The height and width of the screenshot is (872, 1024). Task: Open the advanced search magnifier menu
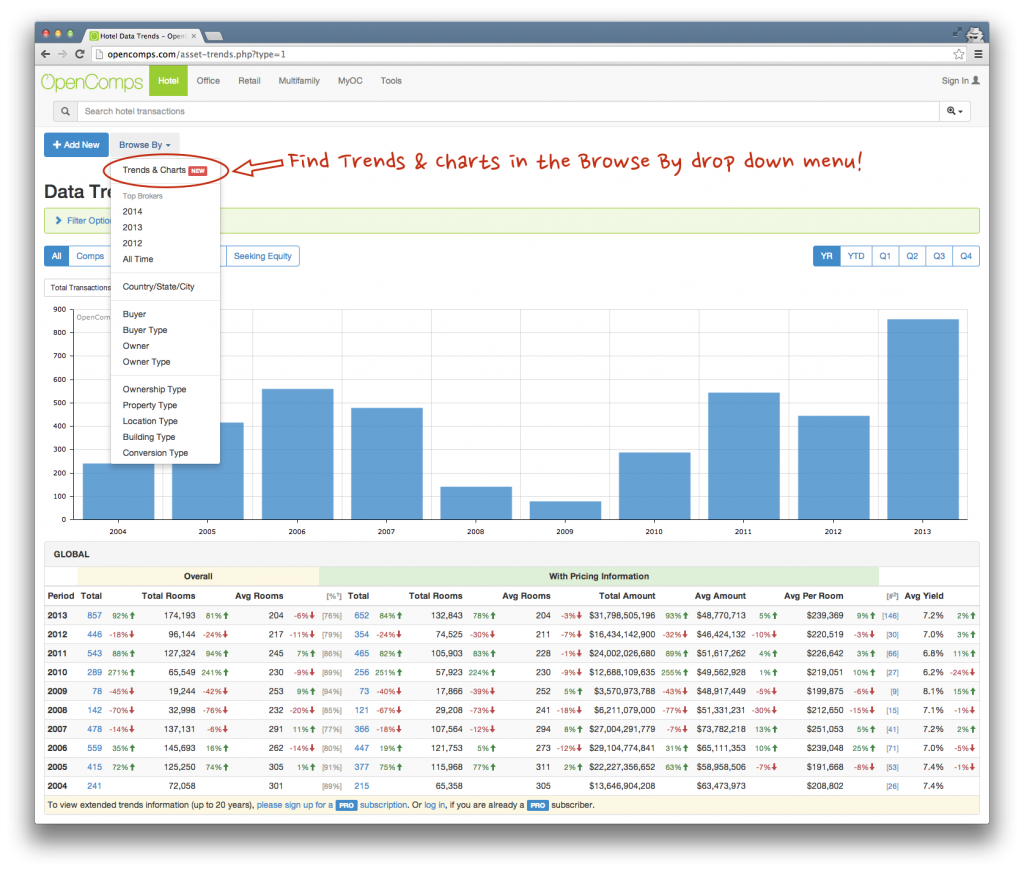tap(954, 111)
